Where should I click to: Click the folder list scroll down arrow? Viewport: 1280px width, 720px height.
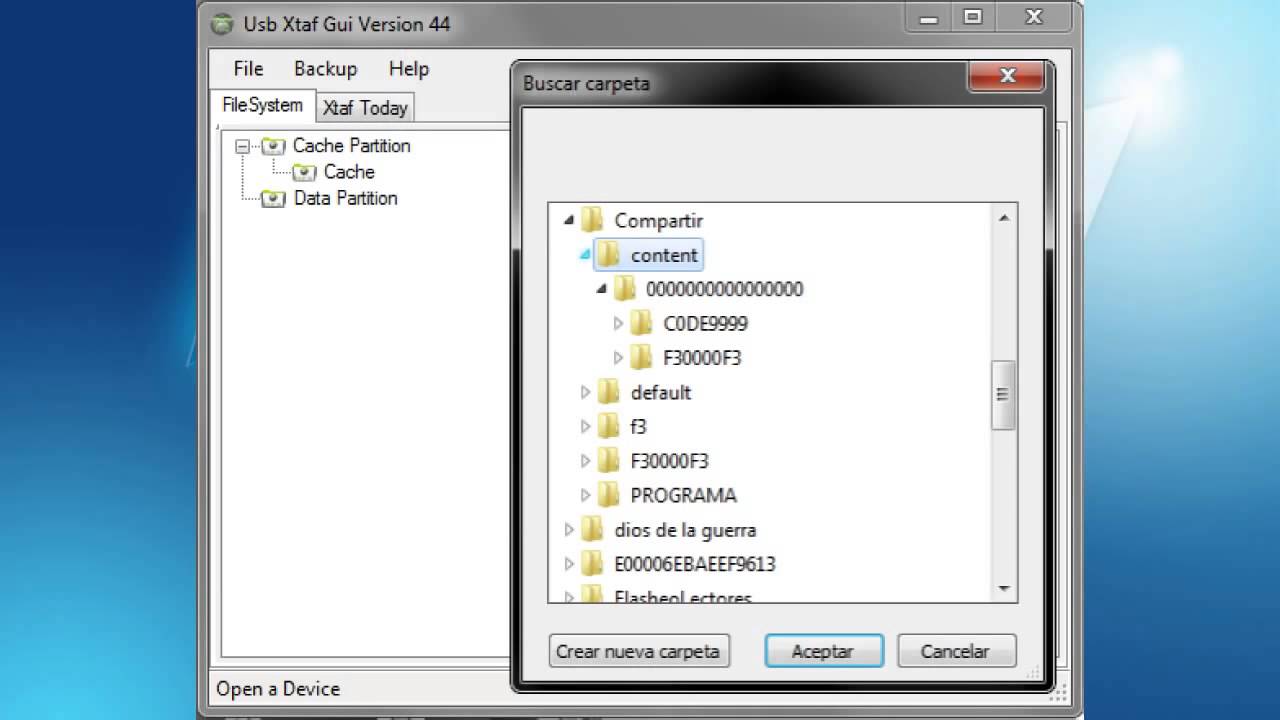pyautogui.click(x=1003, y=589)
